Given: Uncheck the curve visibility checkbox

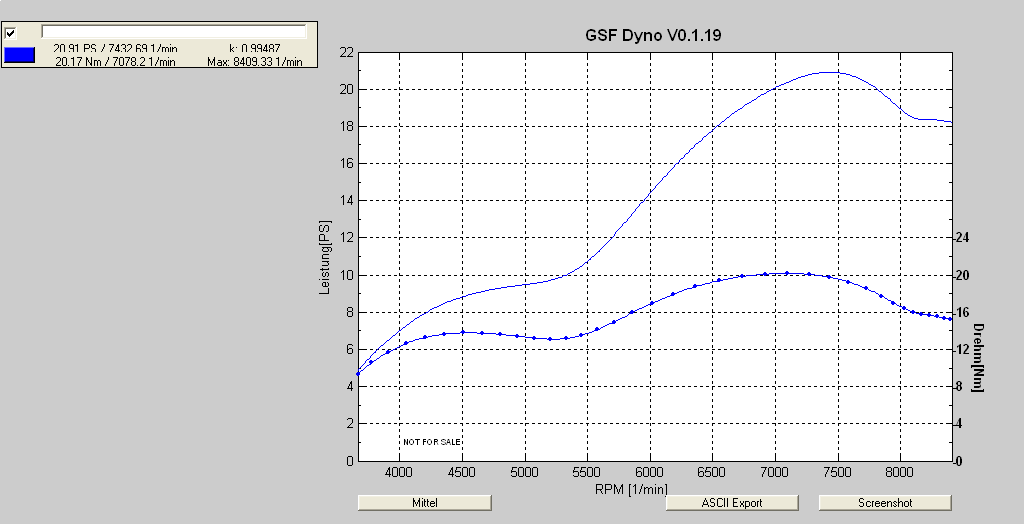Looking at the screenshot, I should [x=11, y=33].
